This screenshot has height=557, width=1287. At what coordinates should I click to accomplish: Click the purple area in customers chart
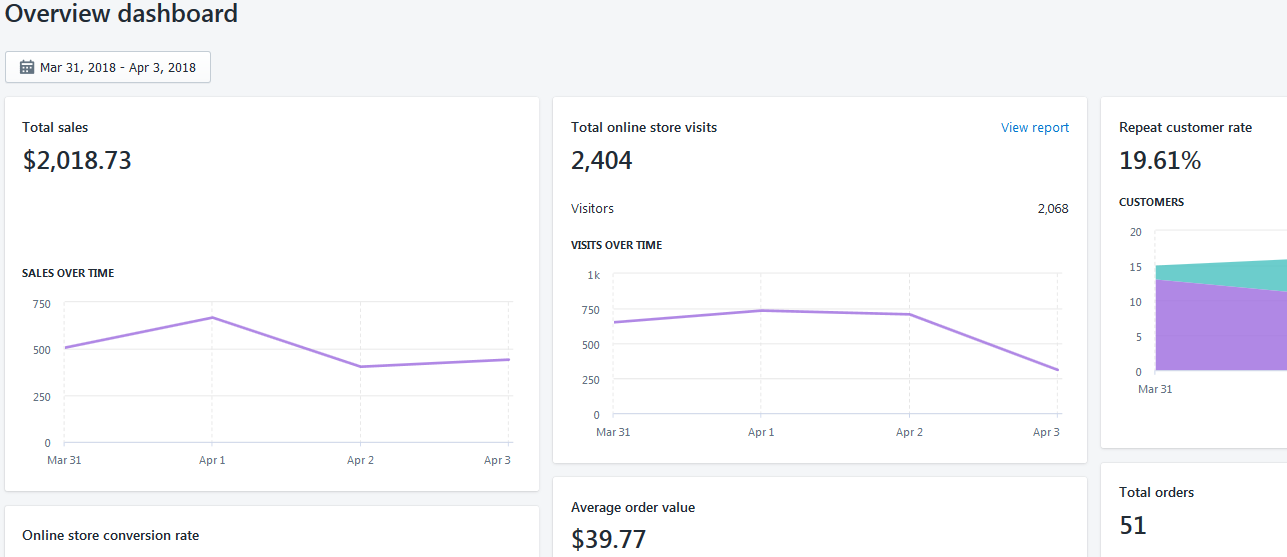pyautogui.click(x=1220, y=330)
